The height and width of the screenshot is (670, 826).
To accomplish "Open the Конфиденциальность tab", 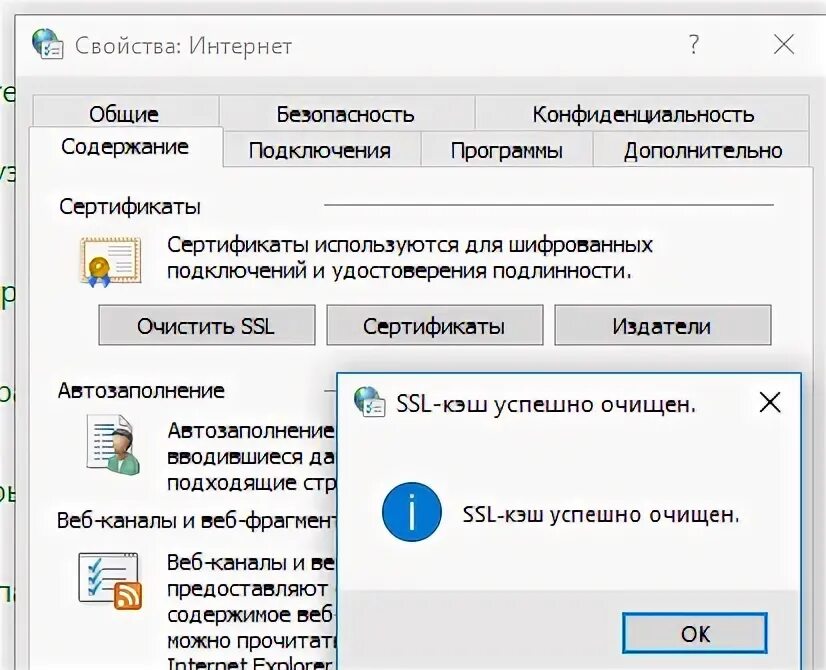I will click(x=643, y=113).
